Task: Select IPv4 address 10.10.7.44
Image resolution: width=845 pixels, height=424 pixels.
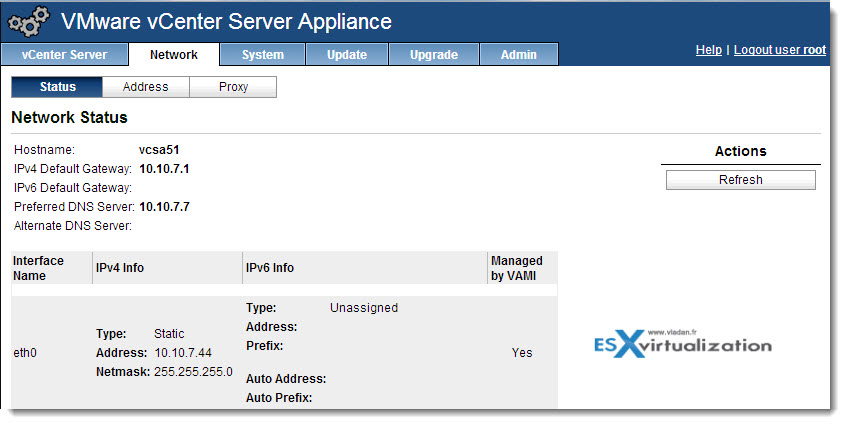Action: pos(183,353)
